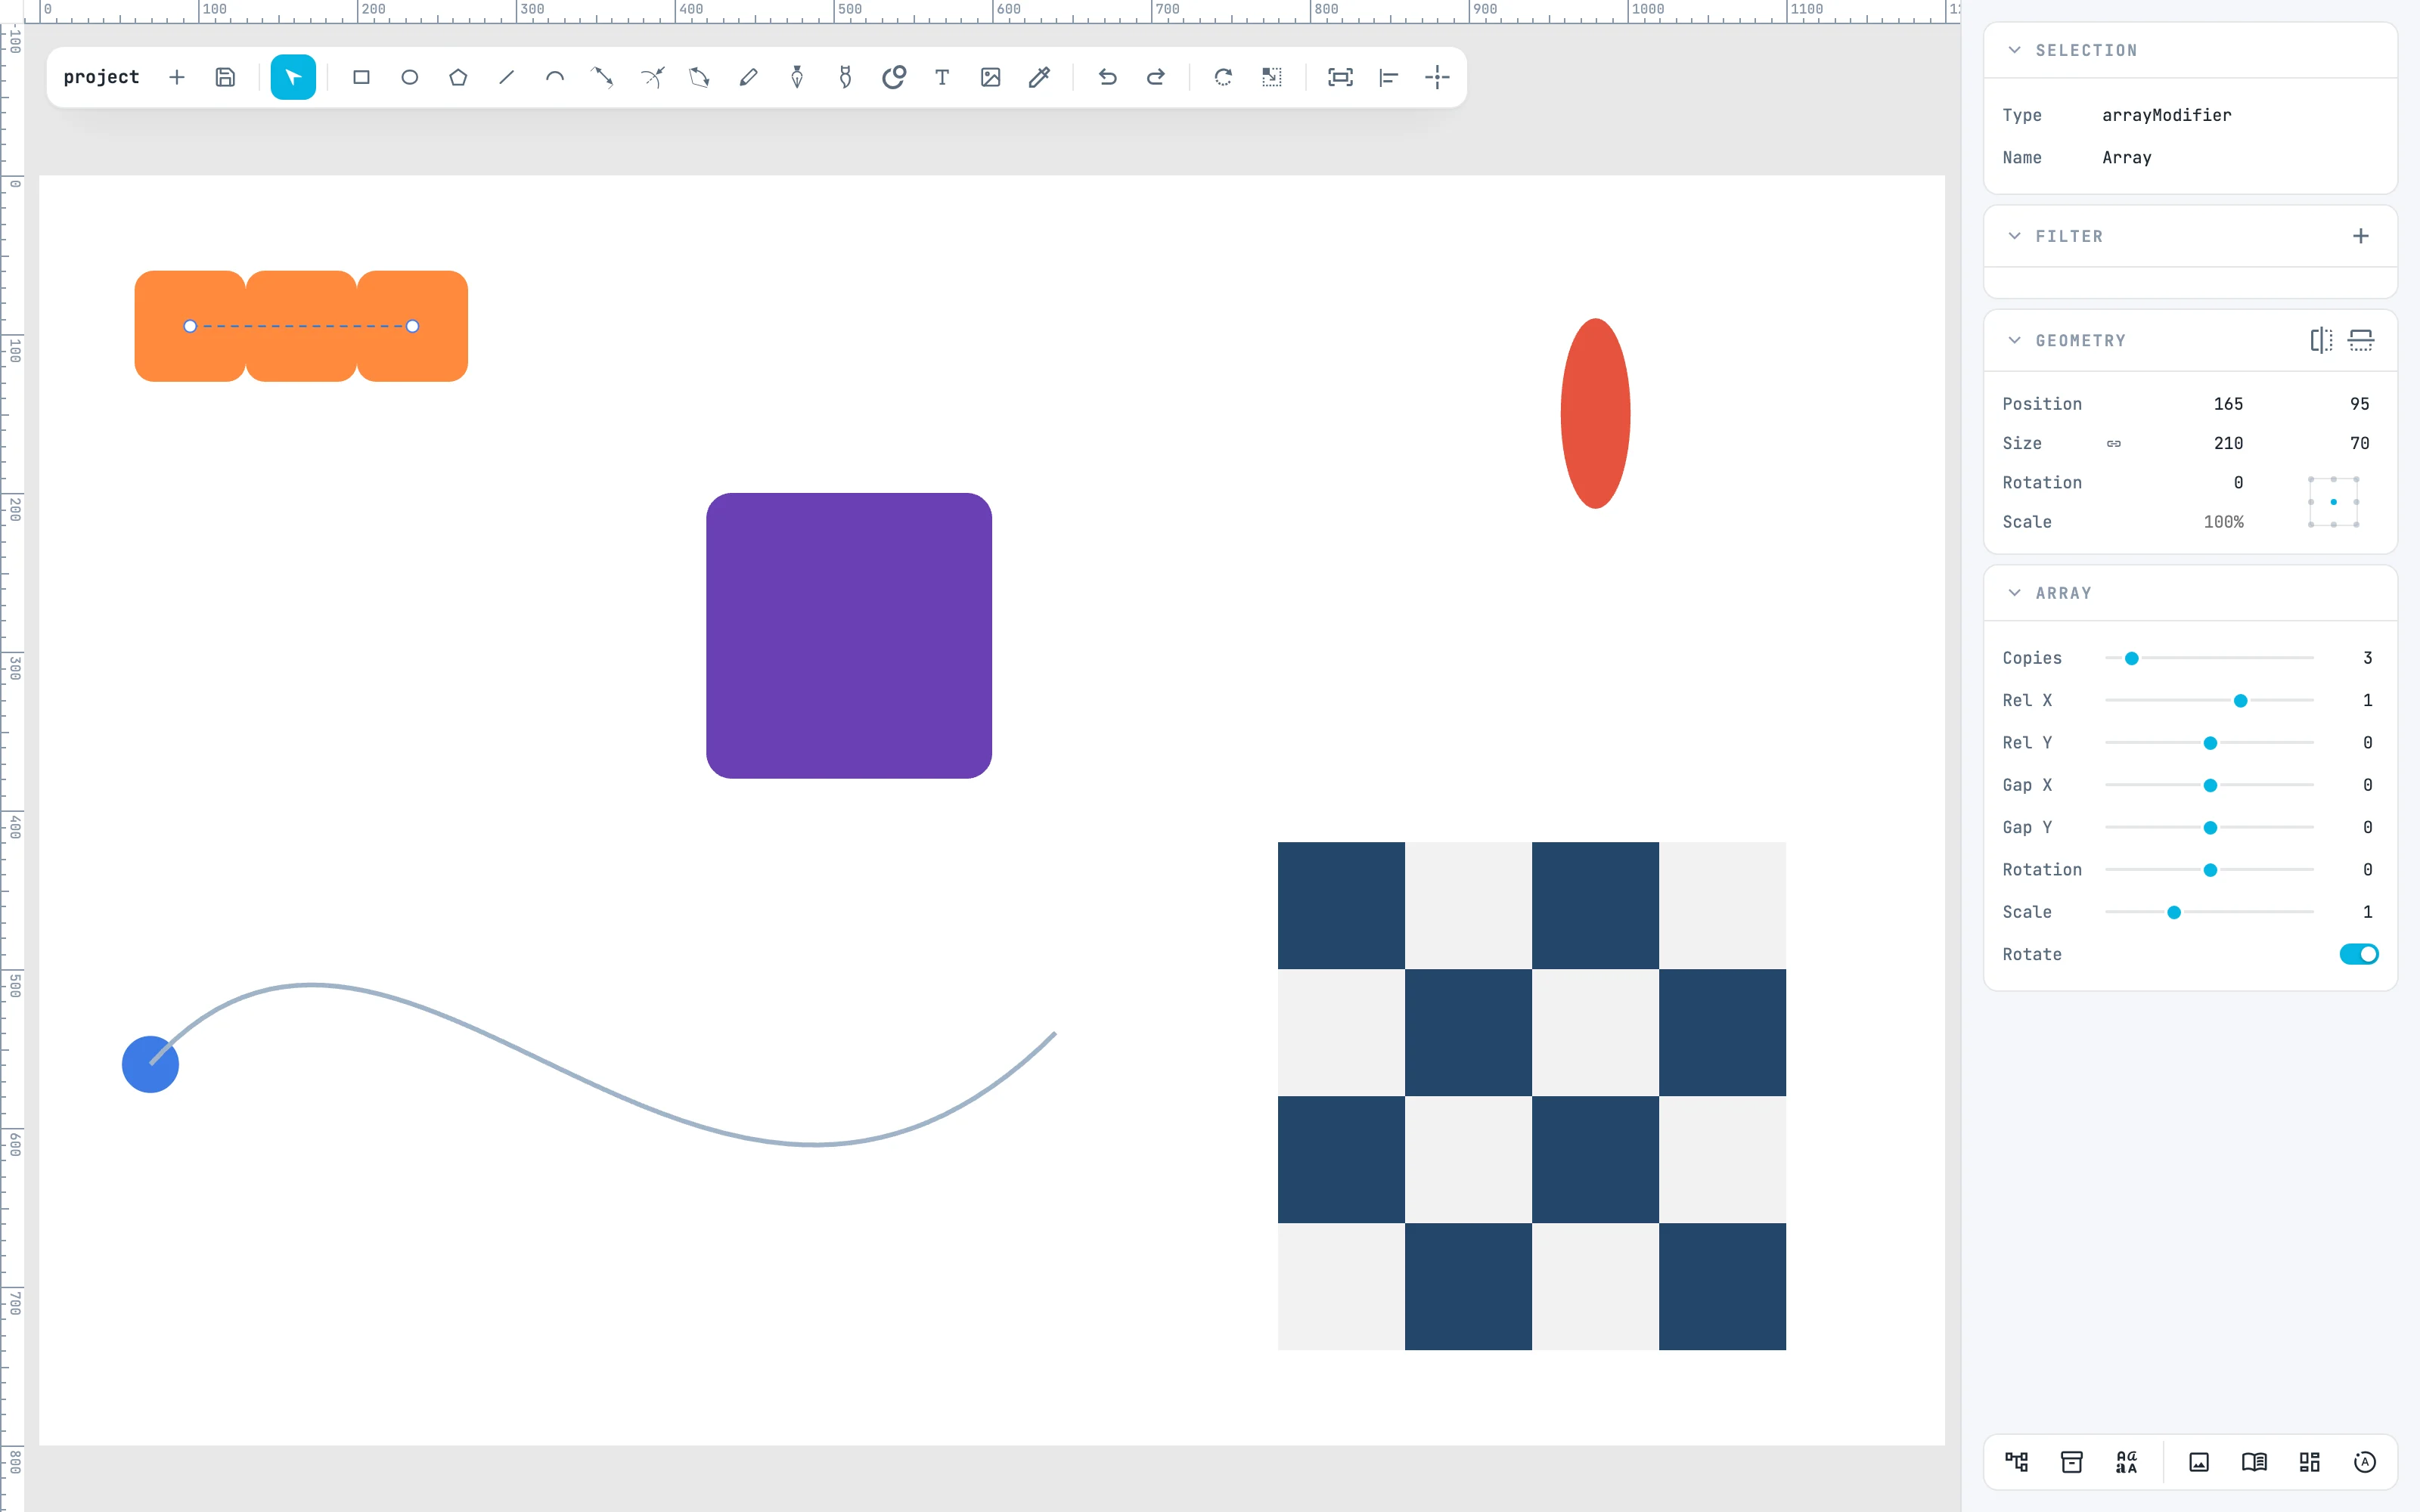Viewport: 2420px width, 1512px height.
Task: Click the Scale slider handle in Array
Action: point(2174,912)
